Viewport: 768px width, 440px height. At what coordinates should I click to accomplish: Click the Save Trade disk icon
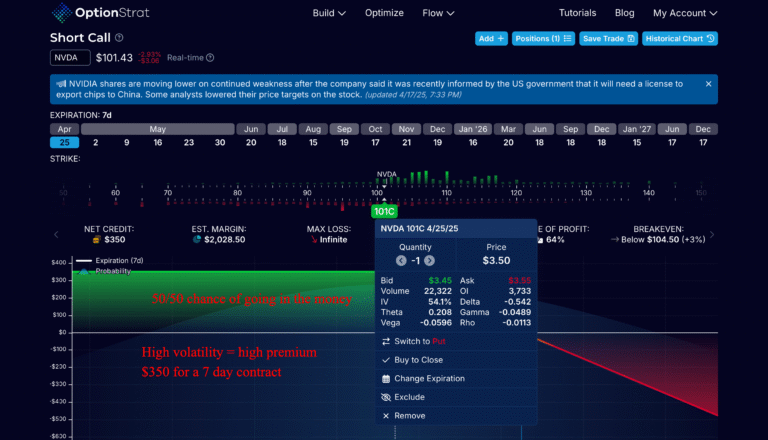coord(631,38)
